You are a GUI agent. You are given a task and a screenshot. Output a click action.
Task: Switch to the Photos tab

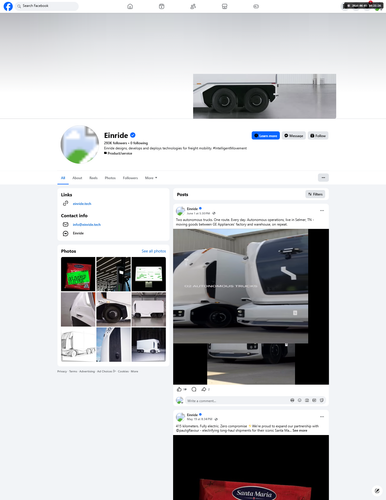pos(110,178)
